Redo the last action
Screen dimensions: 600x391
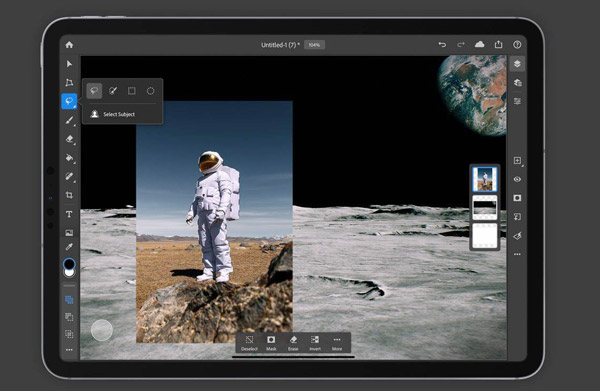[x=461, y=45]
